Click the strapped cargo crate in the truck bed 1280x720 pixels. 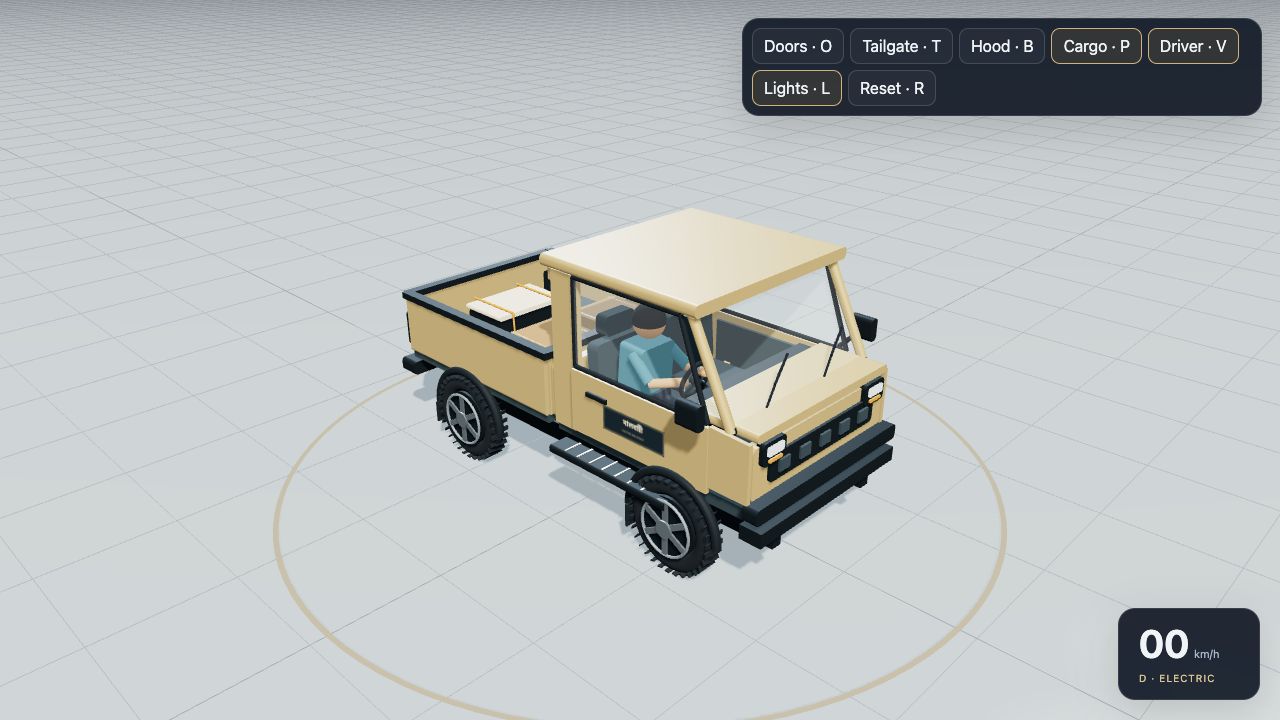pyautogui.click(x=512, y=306)
